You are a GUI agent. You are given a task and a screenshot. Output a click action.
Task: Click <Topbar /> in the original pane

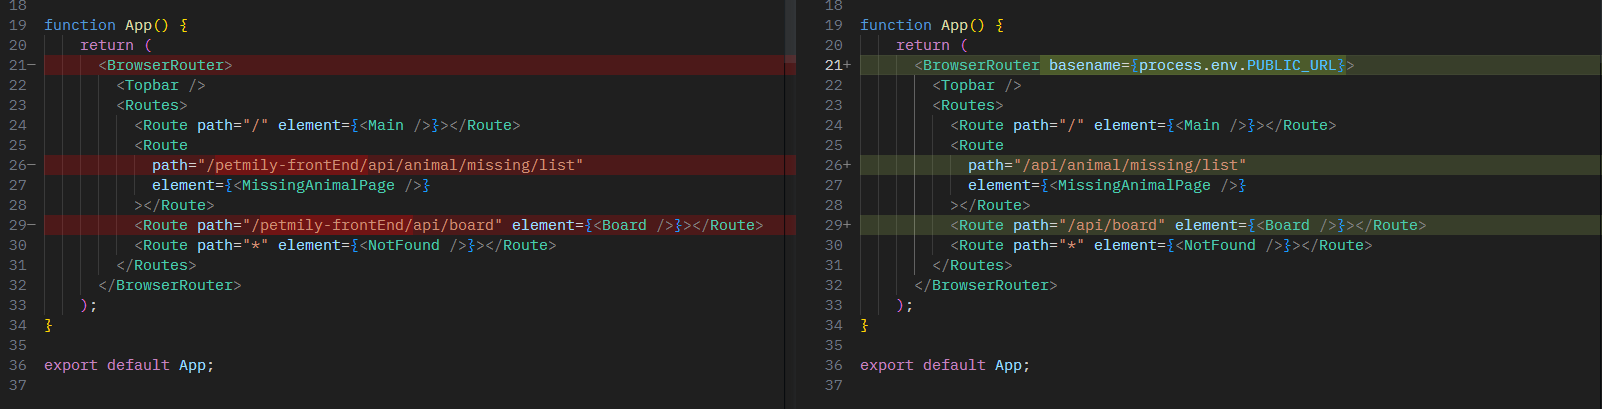[x=161, y=85]
